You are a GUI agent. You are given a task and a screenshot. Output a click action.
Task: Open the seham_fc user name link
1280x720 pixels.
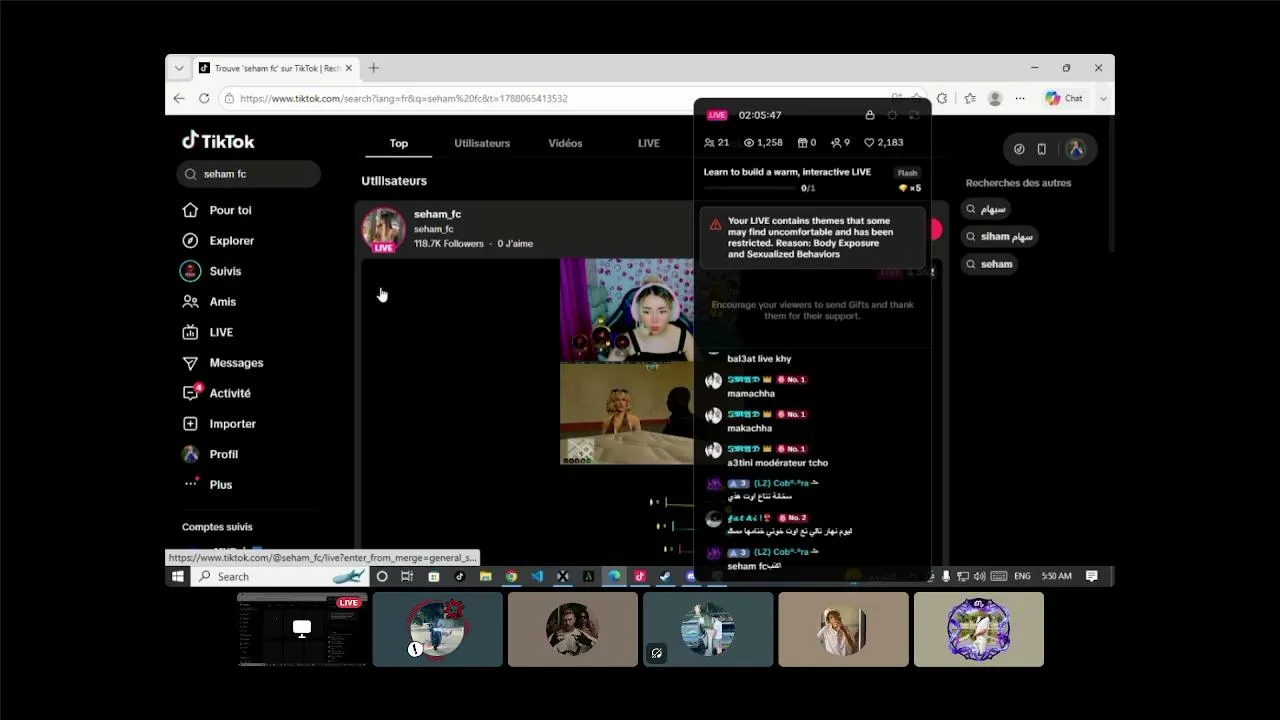point(437,214)
